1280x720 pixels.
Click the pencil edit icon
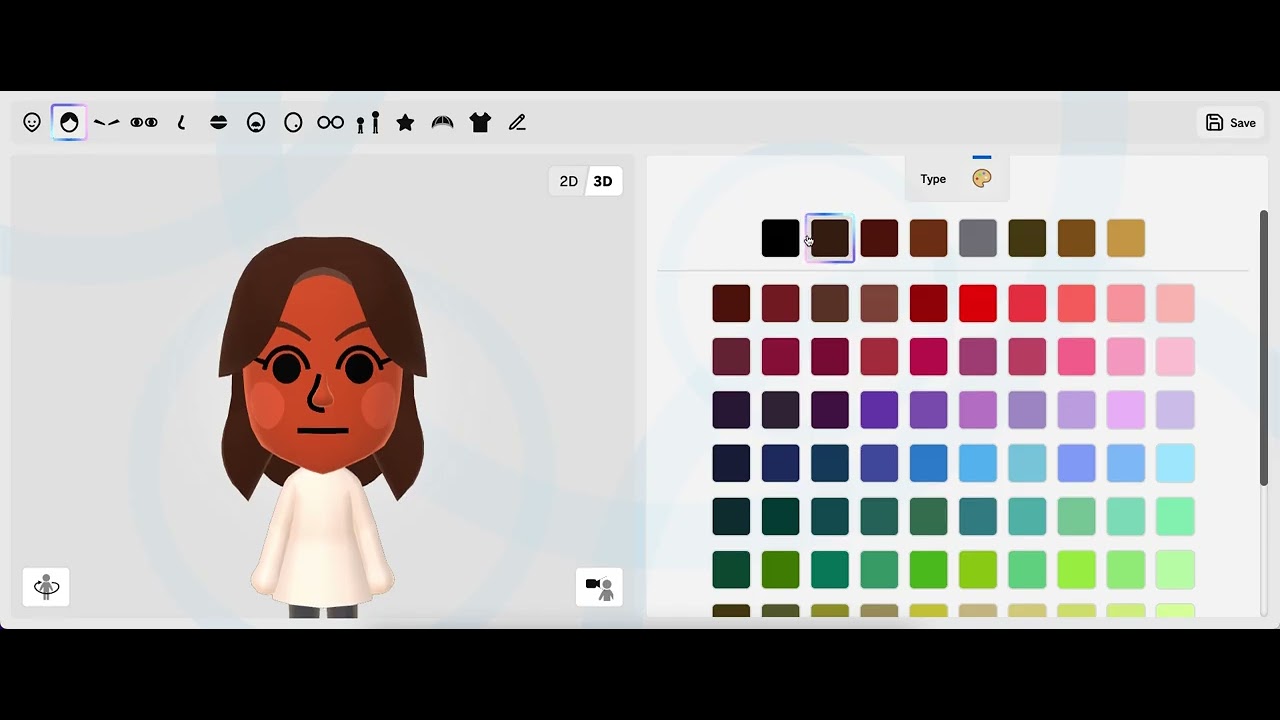click(x=517, y=122)
